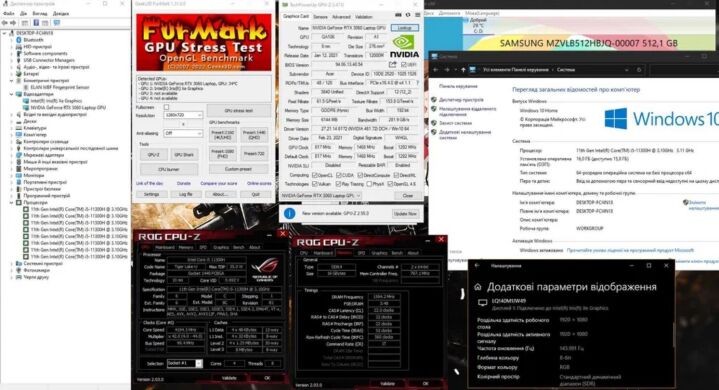The width and height of the screenshot is (719, 390).
Task: Click the blue info icon in GPU-Z update notice
Action: click(289, 213)
